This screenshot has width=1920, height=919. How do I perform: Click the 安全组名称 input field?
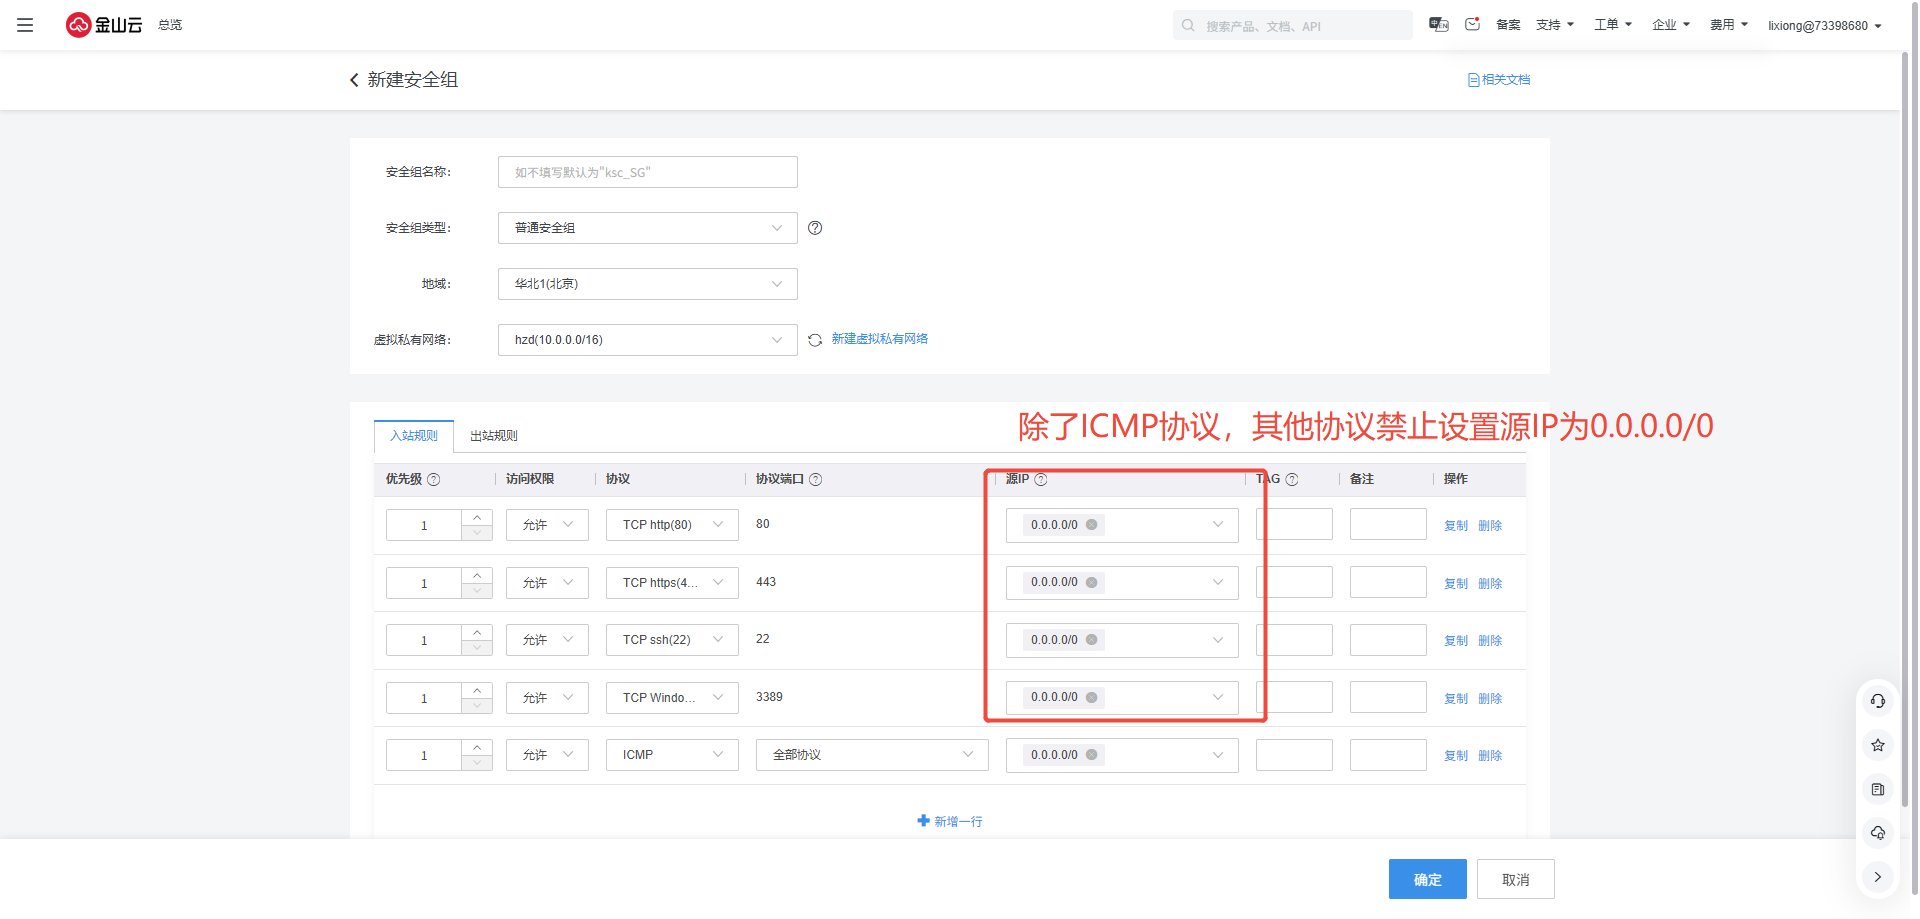647,172
